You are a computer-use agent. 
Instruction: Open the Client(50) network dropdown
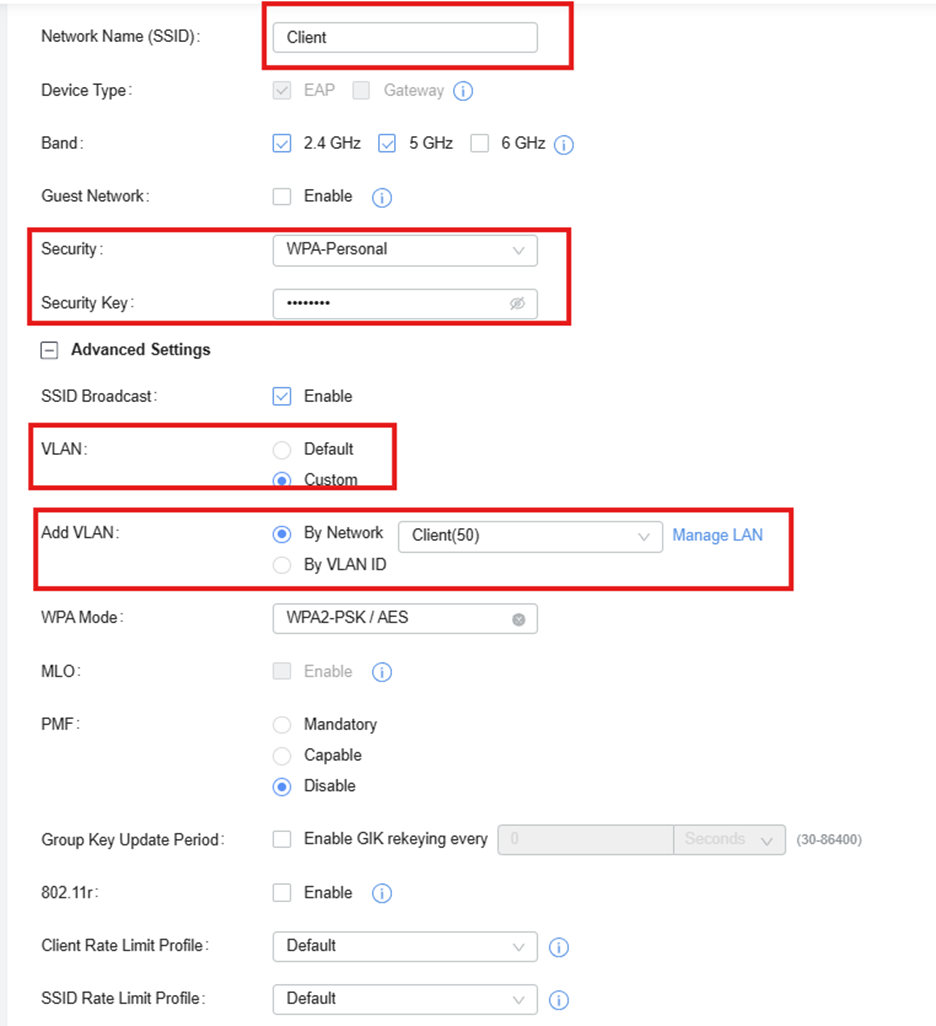[530, 537]
